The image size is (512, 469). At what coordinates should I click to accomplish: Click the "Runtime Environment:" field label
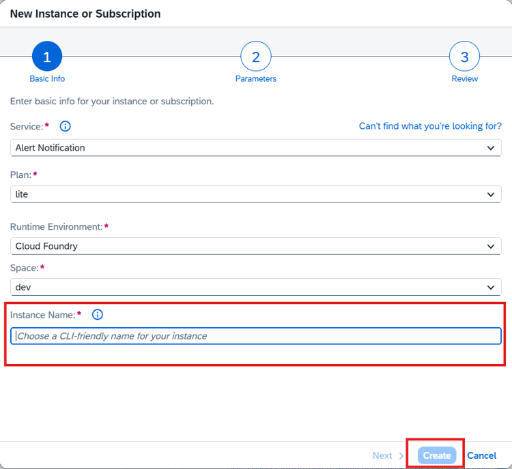pos(56,227)
